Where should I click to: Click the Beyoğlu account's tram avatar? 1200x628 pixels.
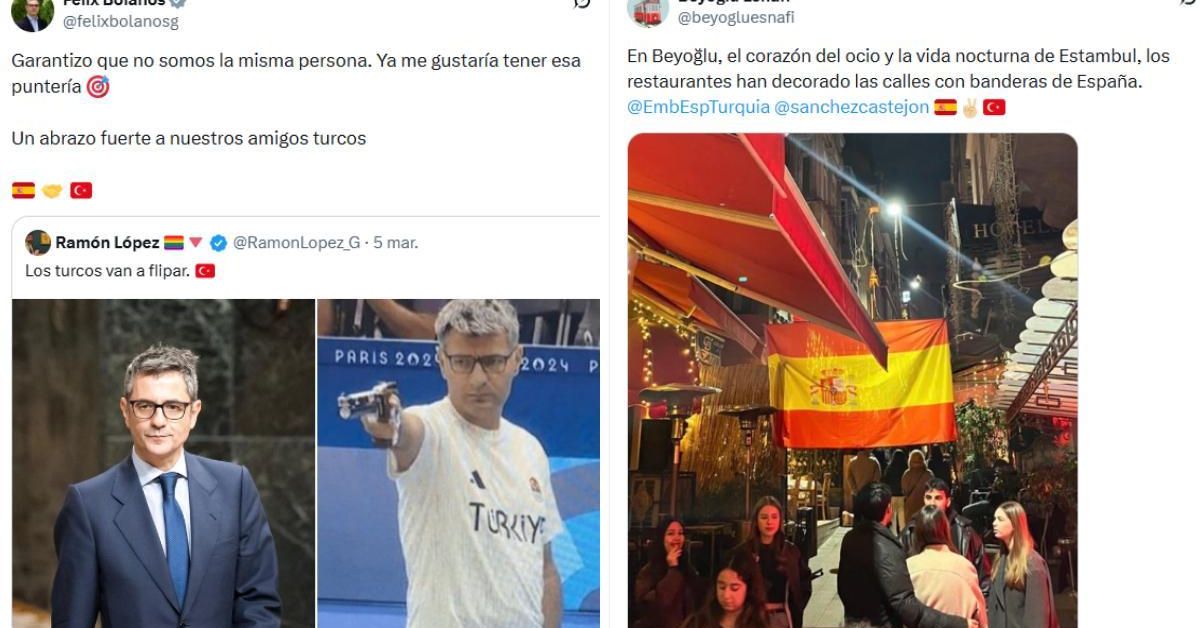[x=648, y=10]
